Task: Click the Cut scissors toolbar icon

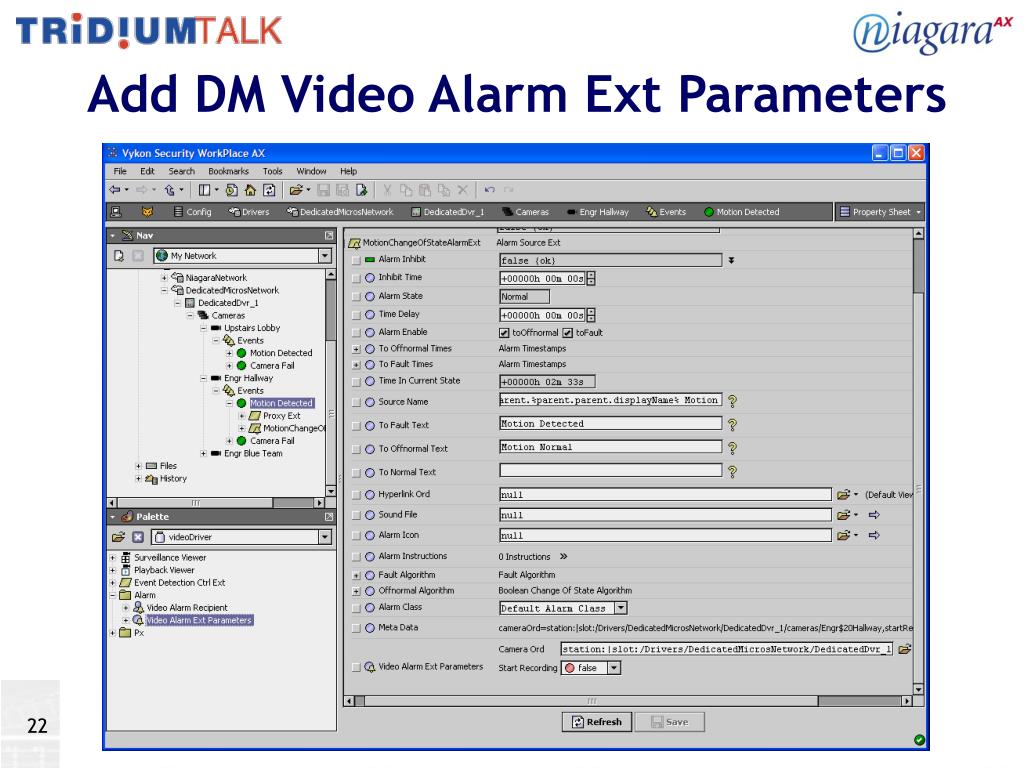Action: 387,190
